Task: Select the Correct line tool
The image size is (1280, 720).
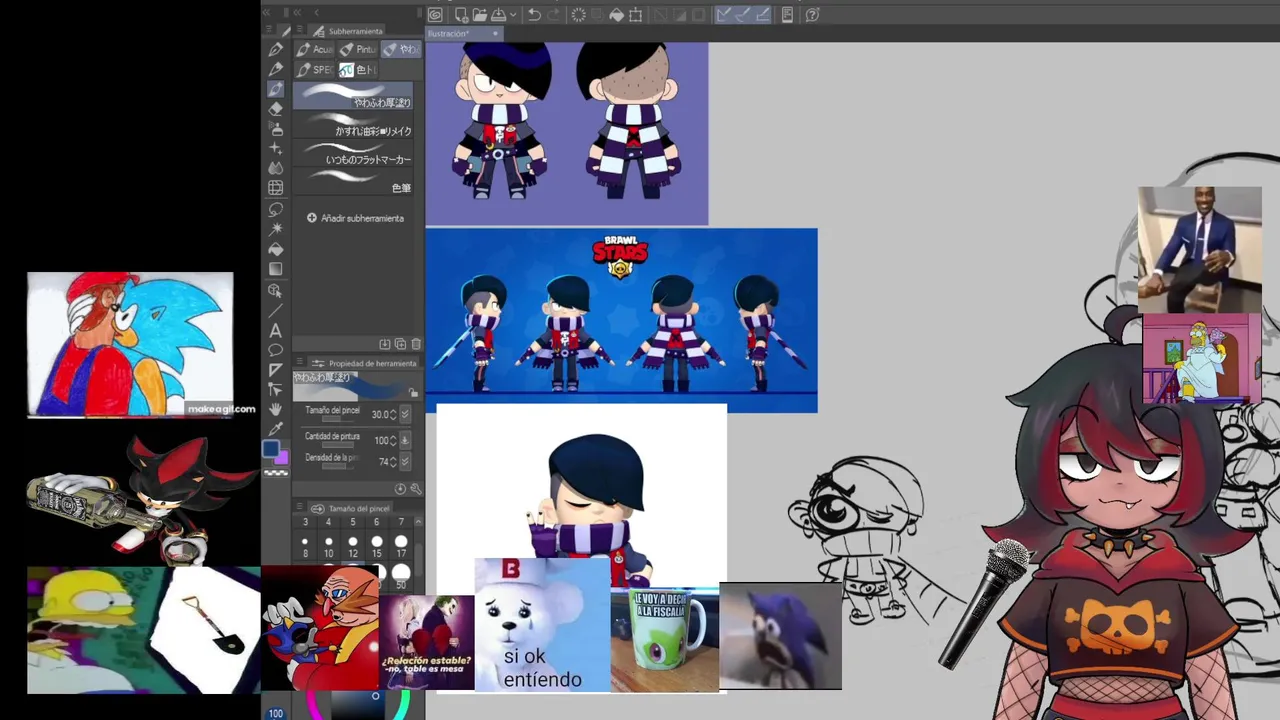Action: click(x=275, y=389)
